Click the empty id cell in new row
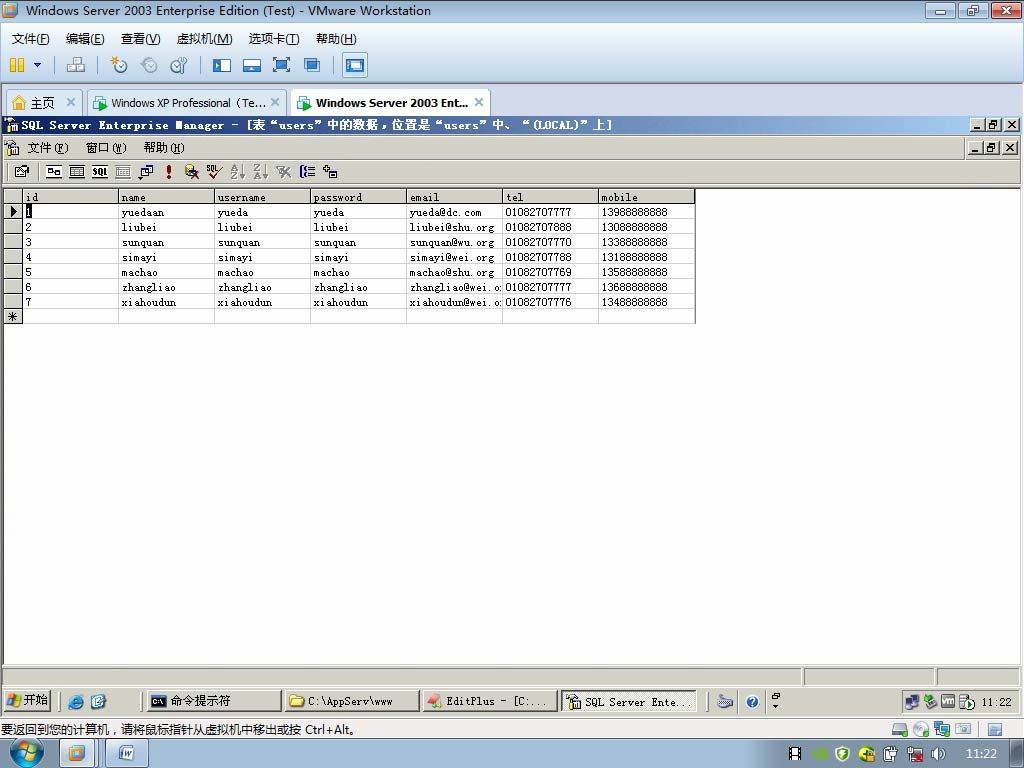This screenshot has width=1024, height=768. tap(71, 317)
